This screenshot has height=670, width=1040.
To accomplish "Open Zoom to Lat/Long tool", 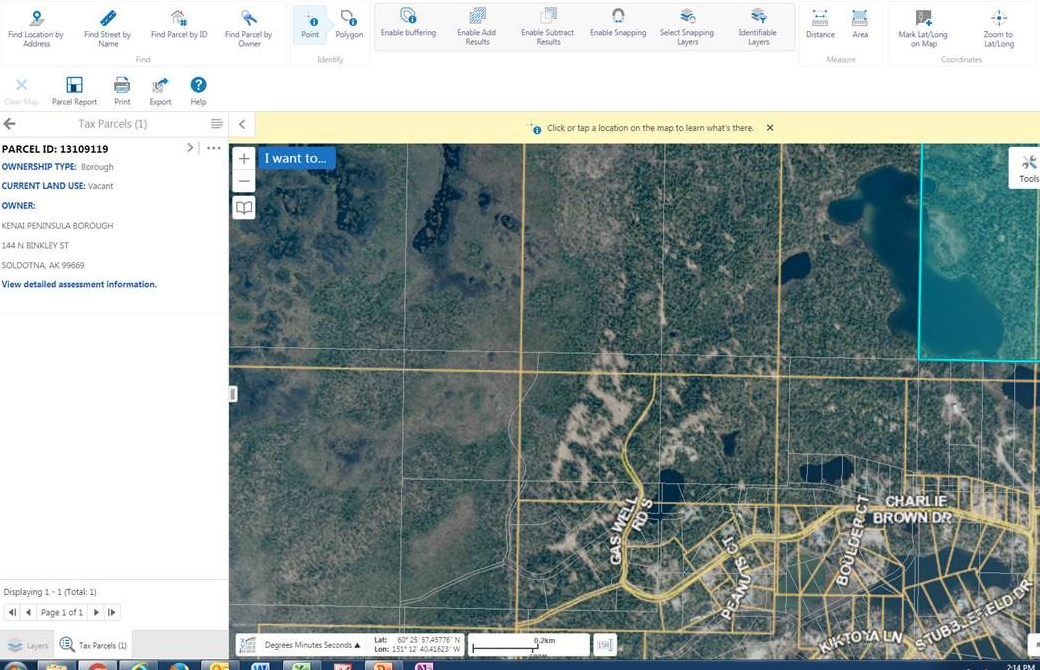I will tap(998, 29).
